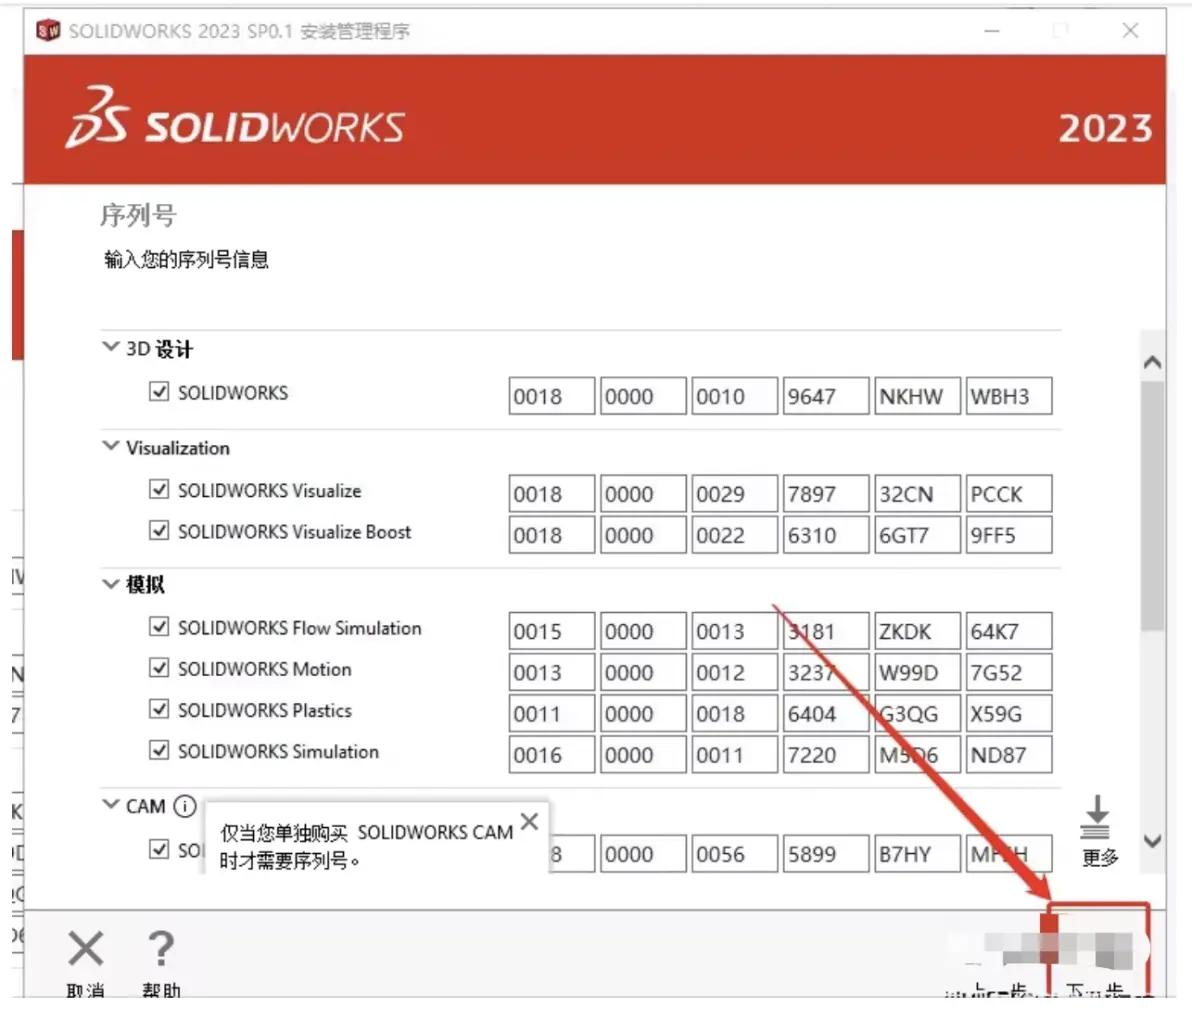
Task: Open the Help question mark icon
Action: [160, 949]
